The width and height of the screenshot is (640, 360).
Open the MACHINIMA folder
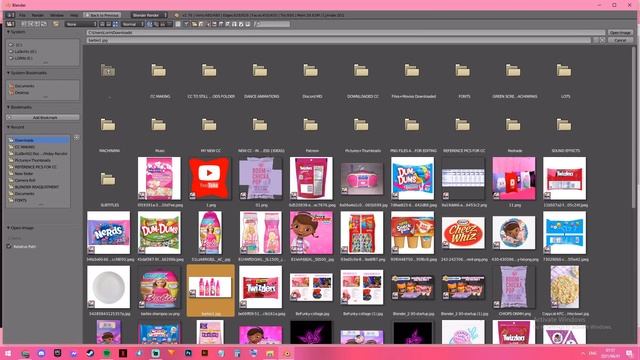[x=108, y=125]
